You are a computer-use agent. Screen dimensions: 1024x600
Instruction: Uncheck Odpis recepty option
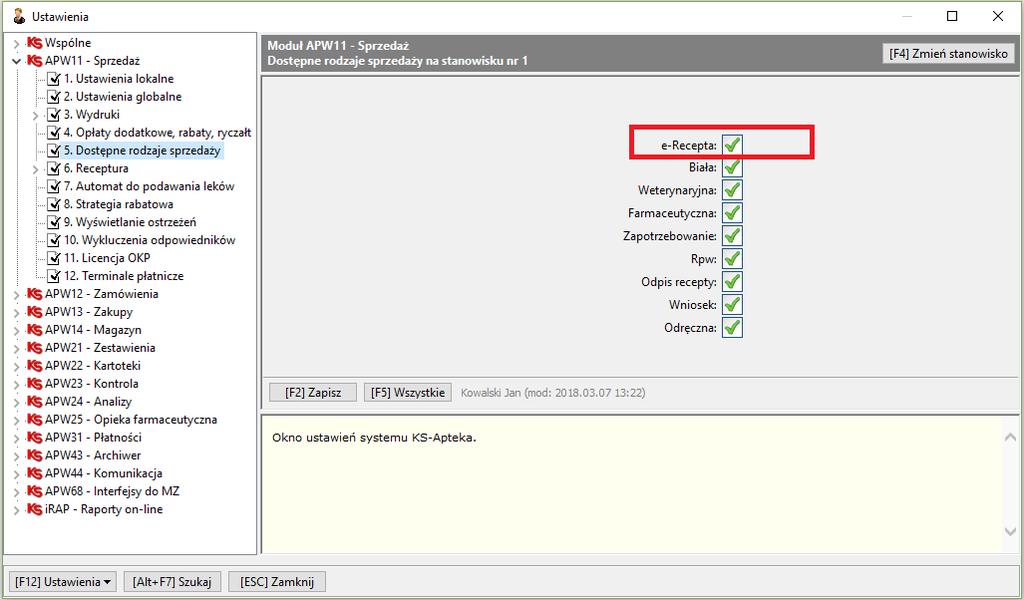pyautogui.click(x=732, y=281)
